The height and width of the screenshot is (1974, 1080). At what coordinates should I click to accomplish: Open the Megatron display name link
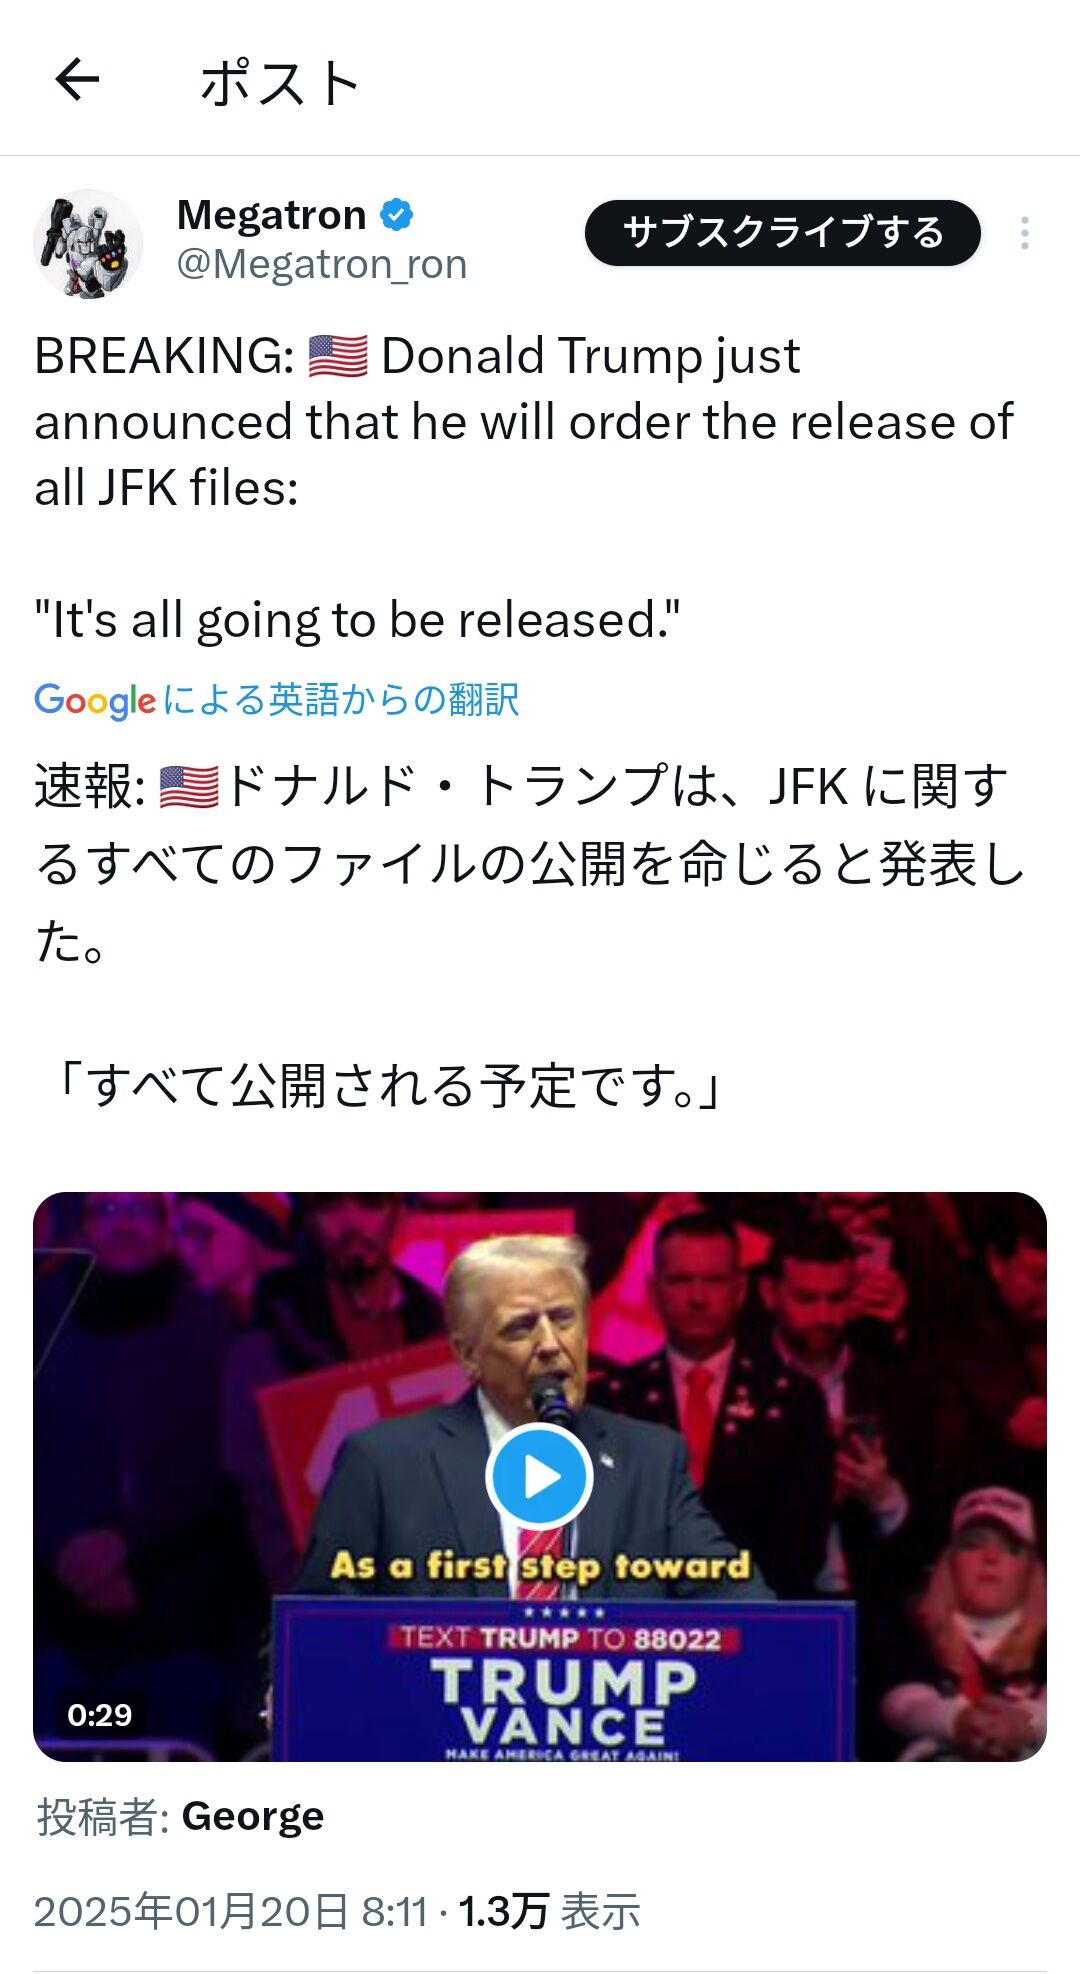point(272,215)
